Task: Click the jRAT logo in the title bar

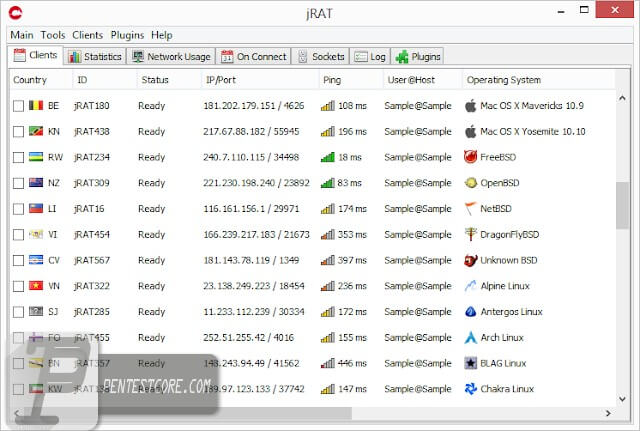Action: tap(16, 13)
